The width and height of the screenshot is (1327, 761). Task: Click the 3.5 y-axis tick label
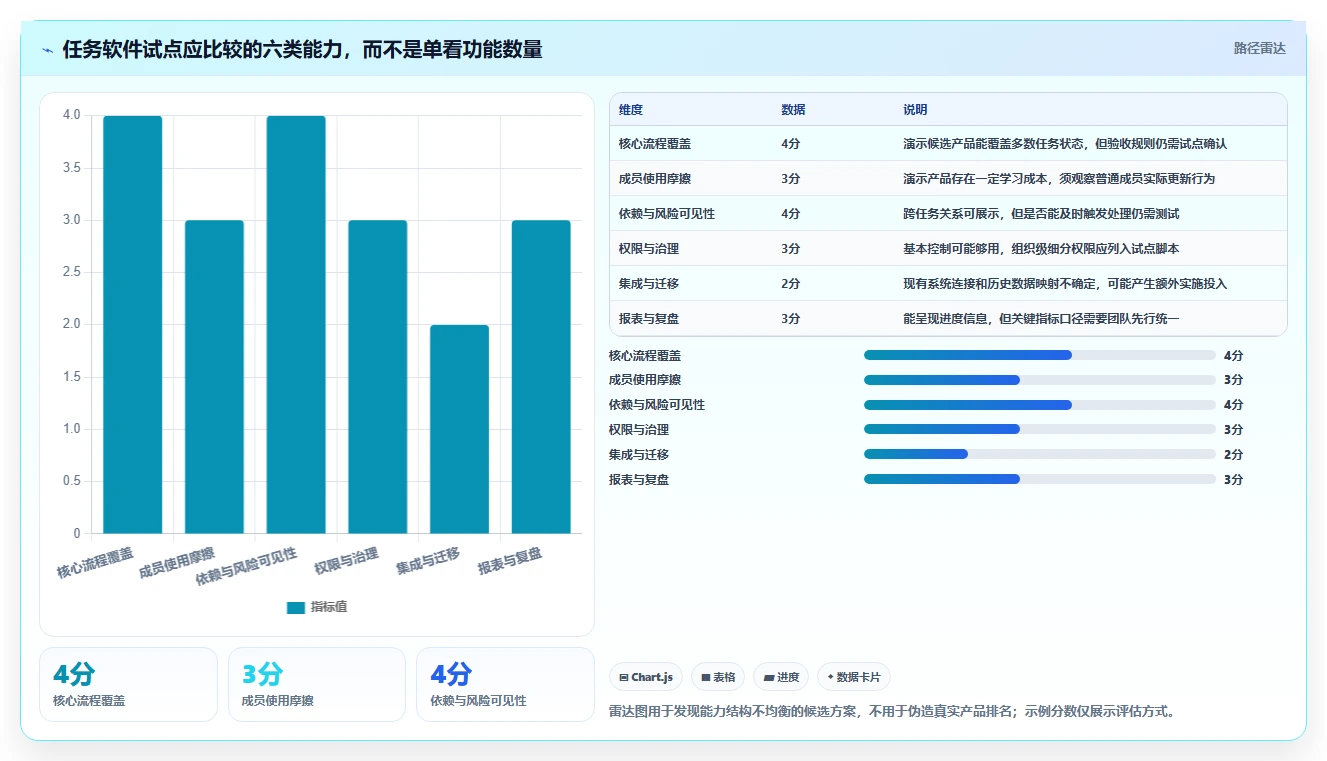[70, 168]
